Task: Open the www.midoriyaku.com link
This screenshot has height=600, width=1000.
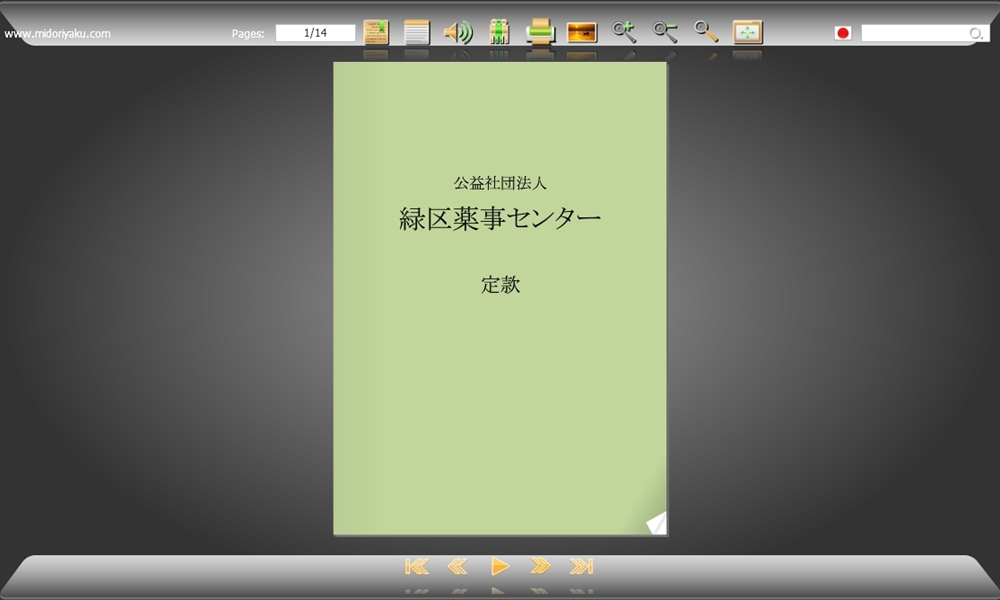Action: point(57,34)
